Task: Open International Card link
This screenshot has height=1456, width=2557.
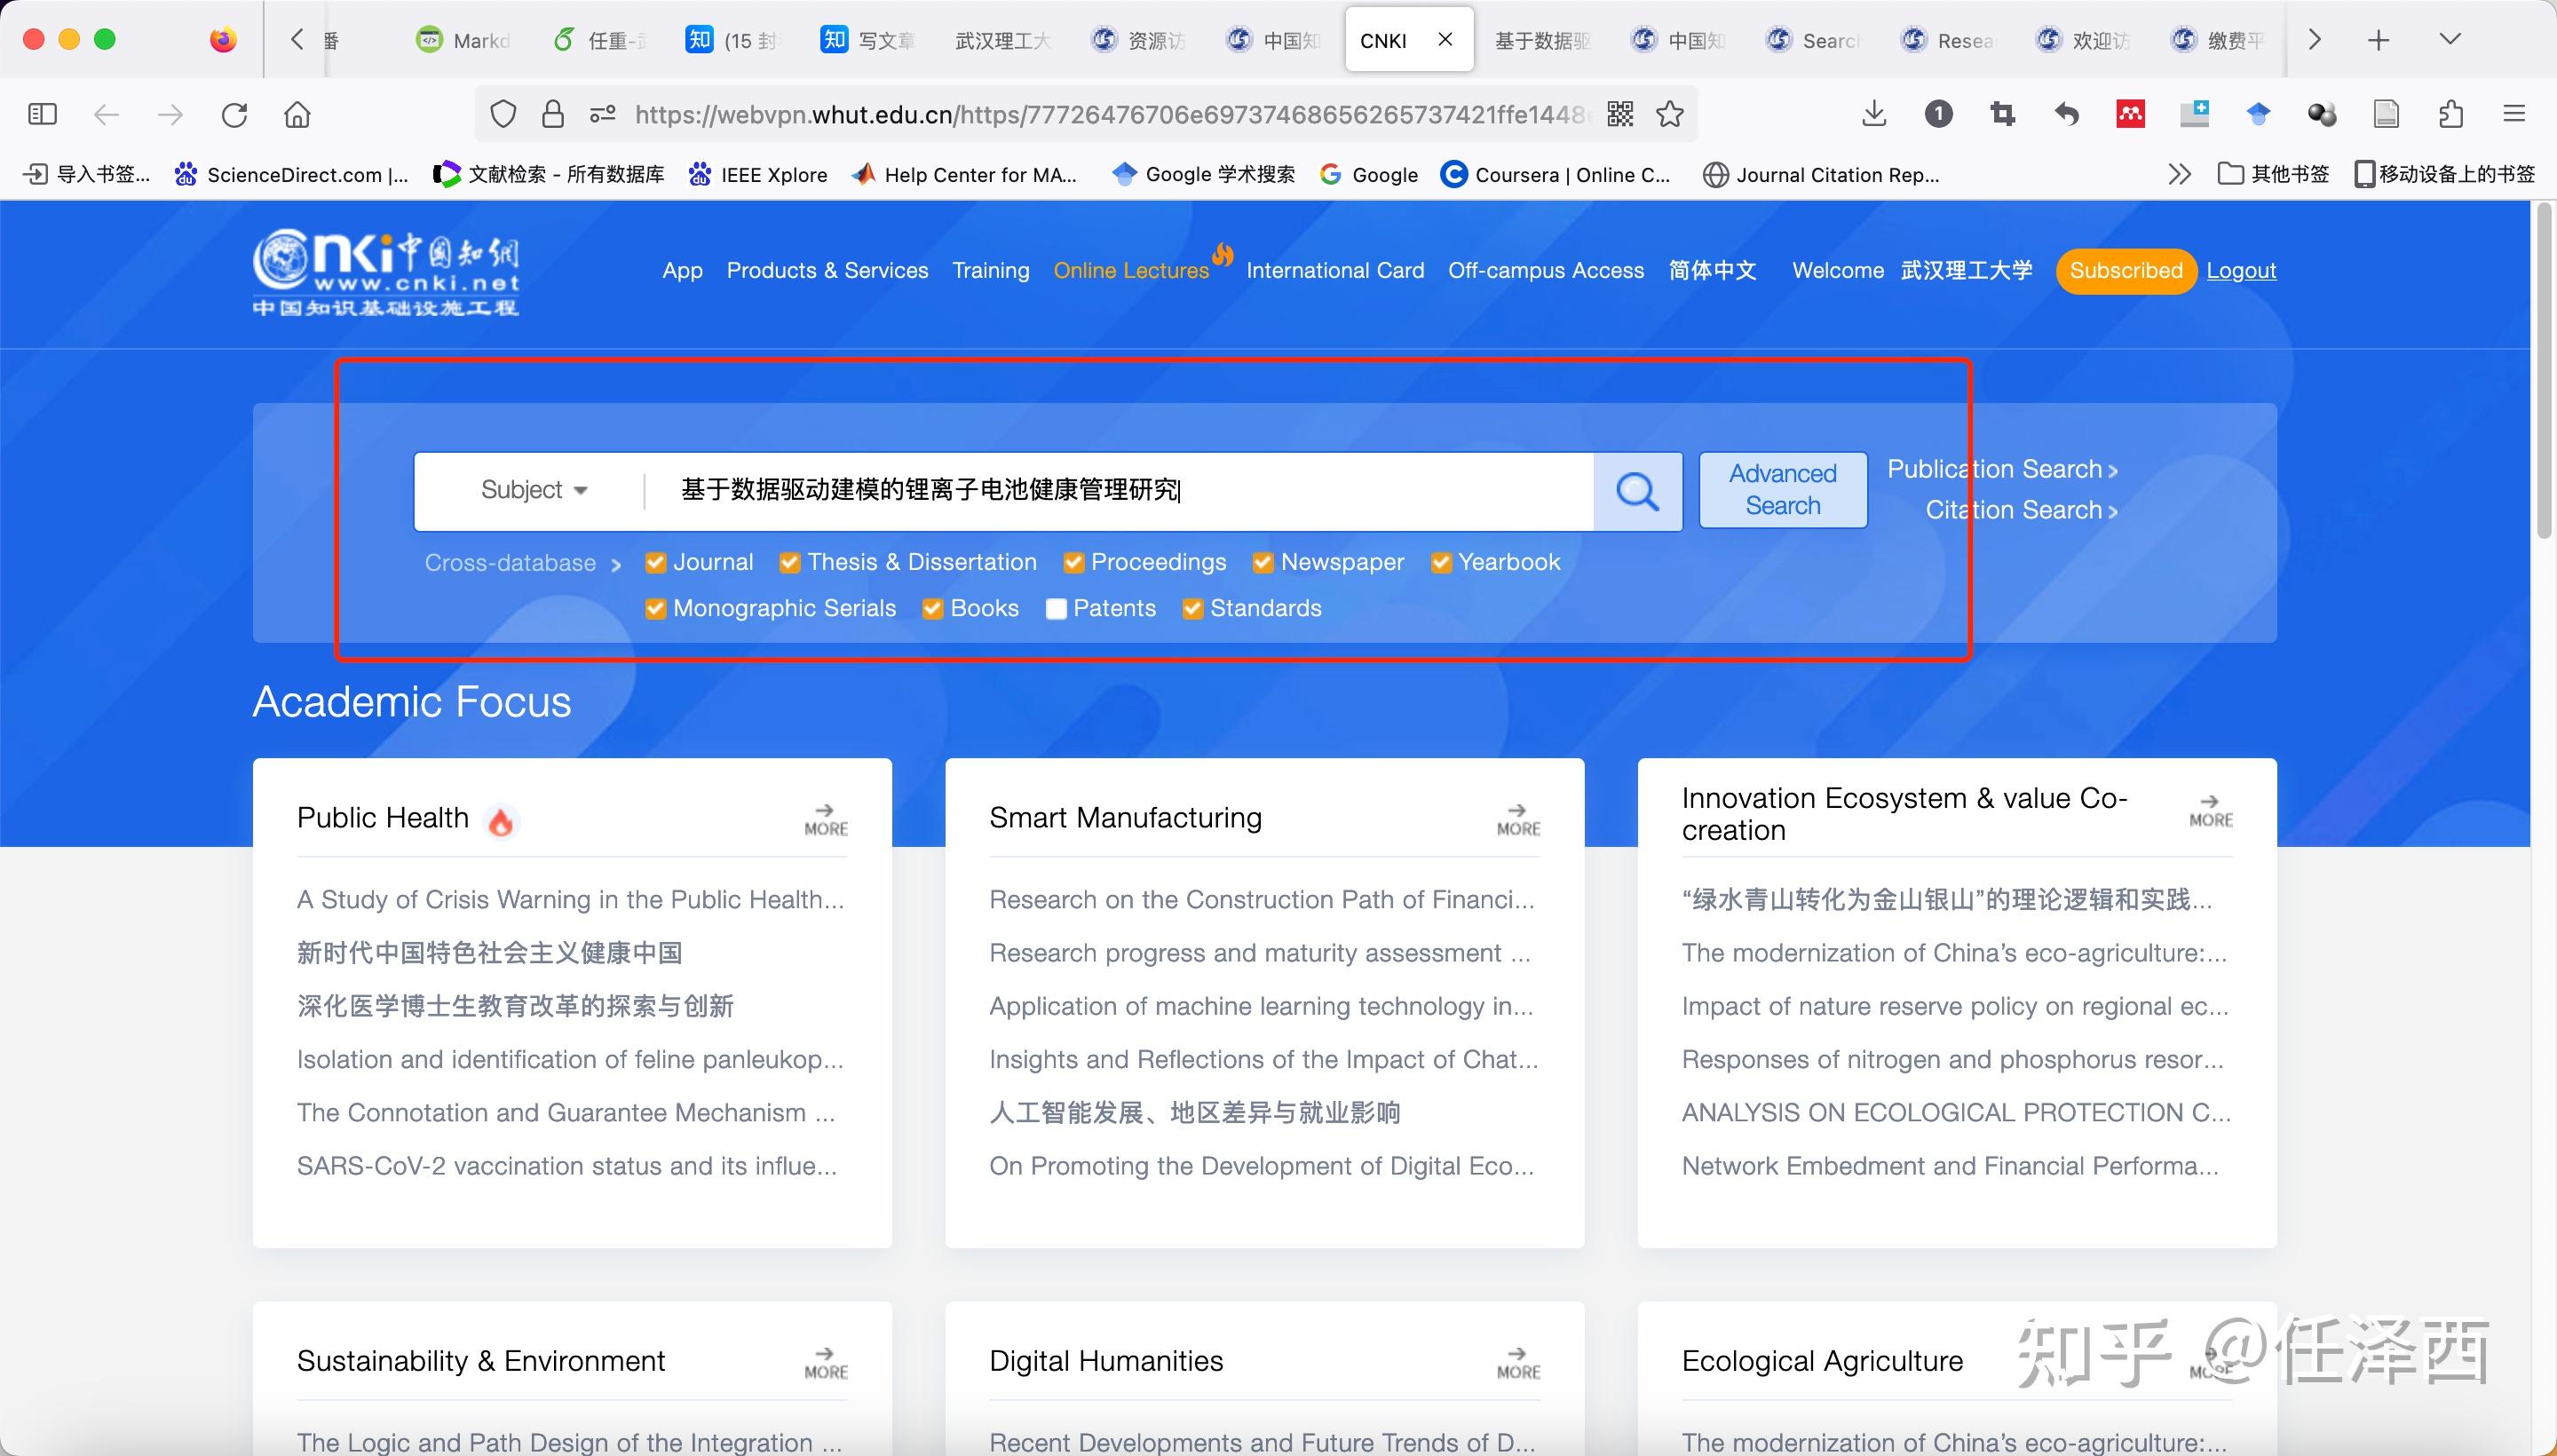Action: [1335, 271]
